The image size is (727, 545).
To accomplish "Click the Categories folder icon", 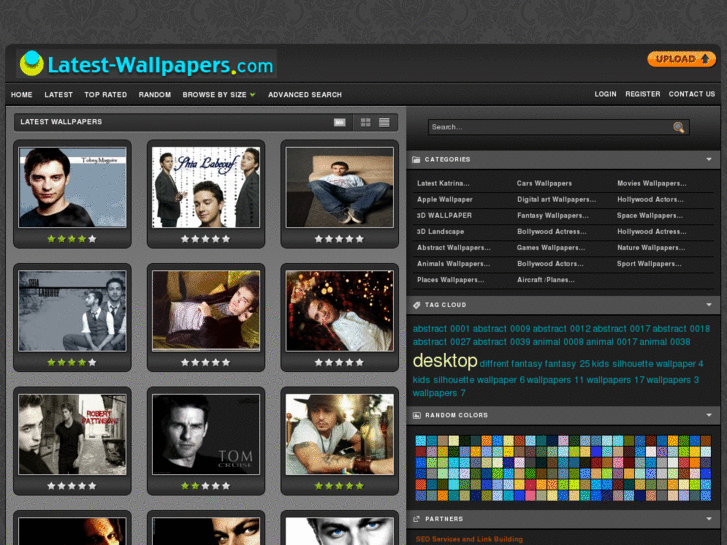I will pyautogui.click(x=416, y=160).
